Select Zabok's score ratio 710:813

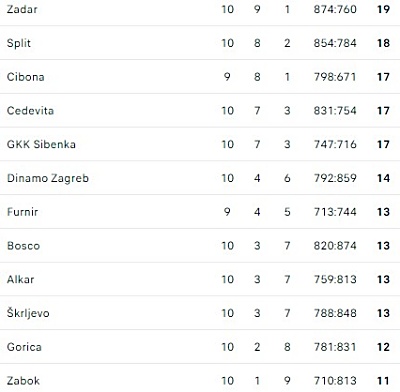coord(335,381)
